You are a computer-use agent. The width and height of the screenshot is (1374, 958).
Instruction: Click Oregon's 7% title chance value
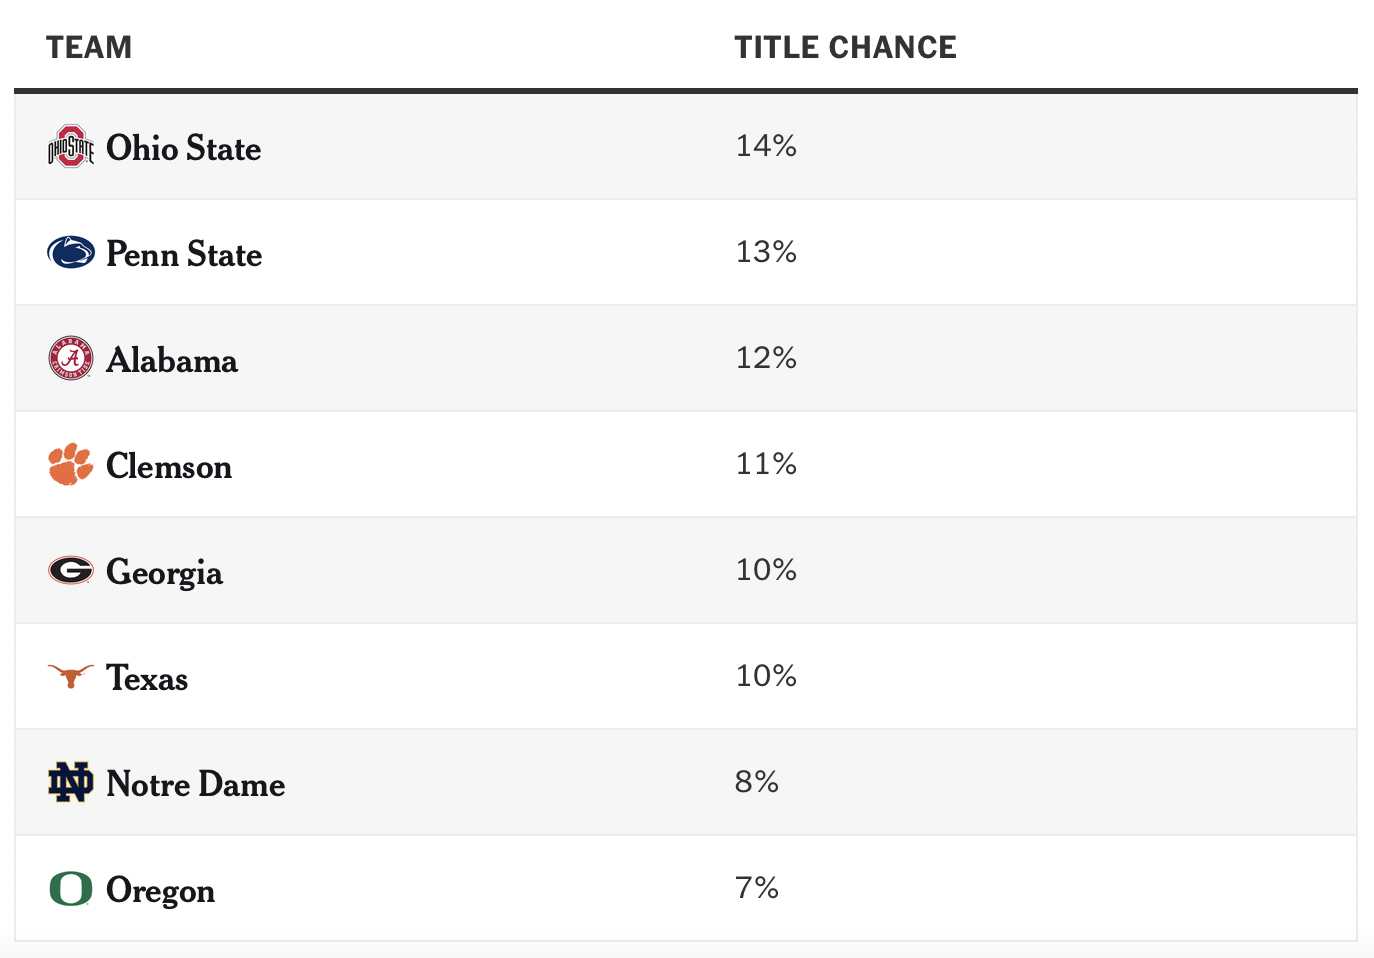(x=757, y=888)
